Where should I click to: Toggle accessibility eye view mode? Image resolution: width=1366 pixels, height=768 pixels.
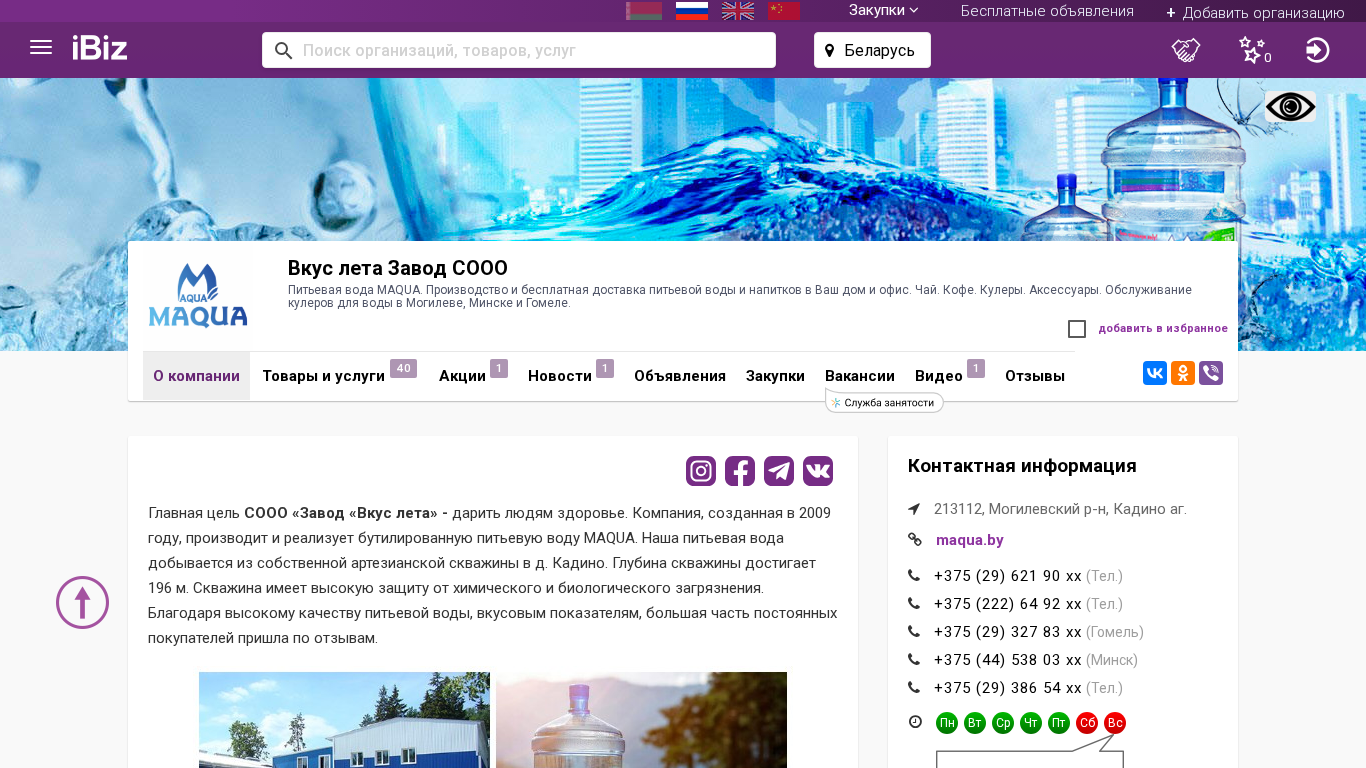1290,107
